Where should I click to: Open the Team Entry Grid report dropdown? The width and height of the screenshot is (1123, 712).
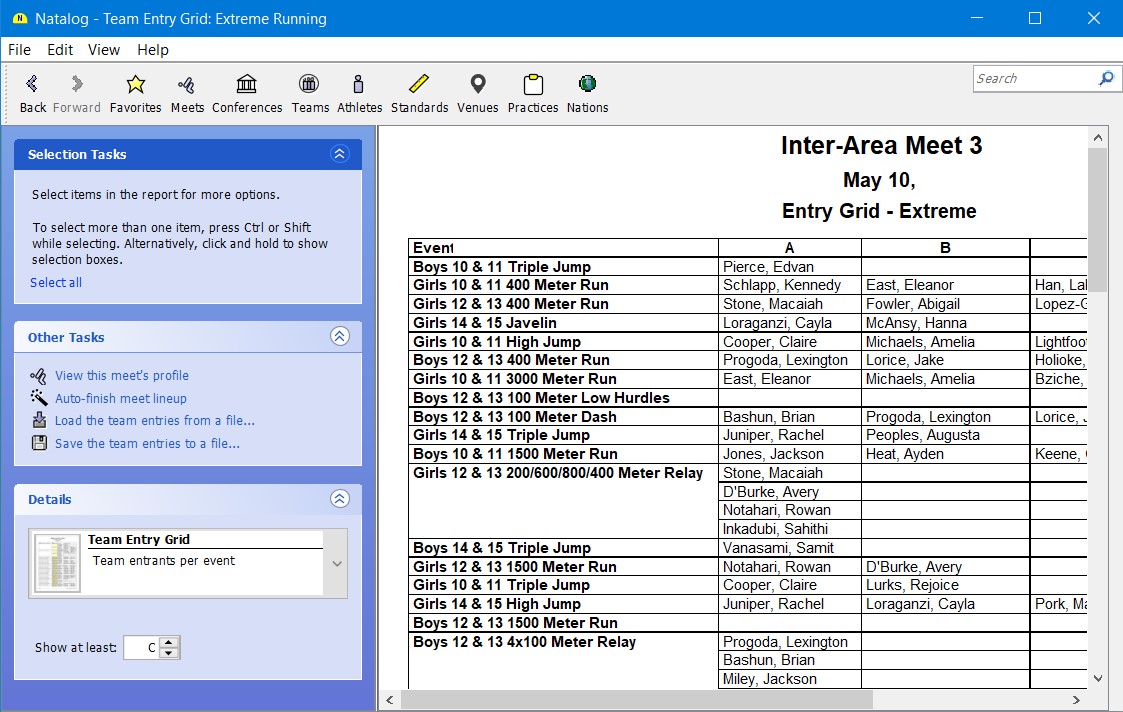[336, 563]
